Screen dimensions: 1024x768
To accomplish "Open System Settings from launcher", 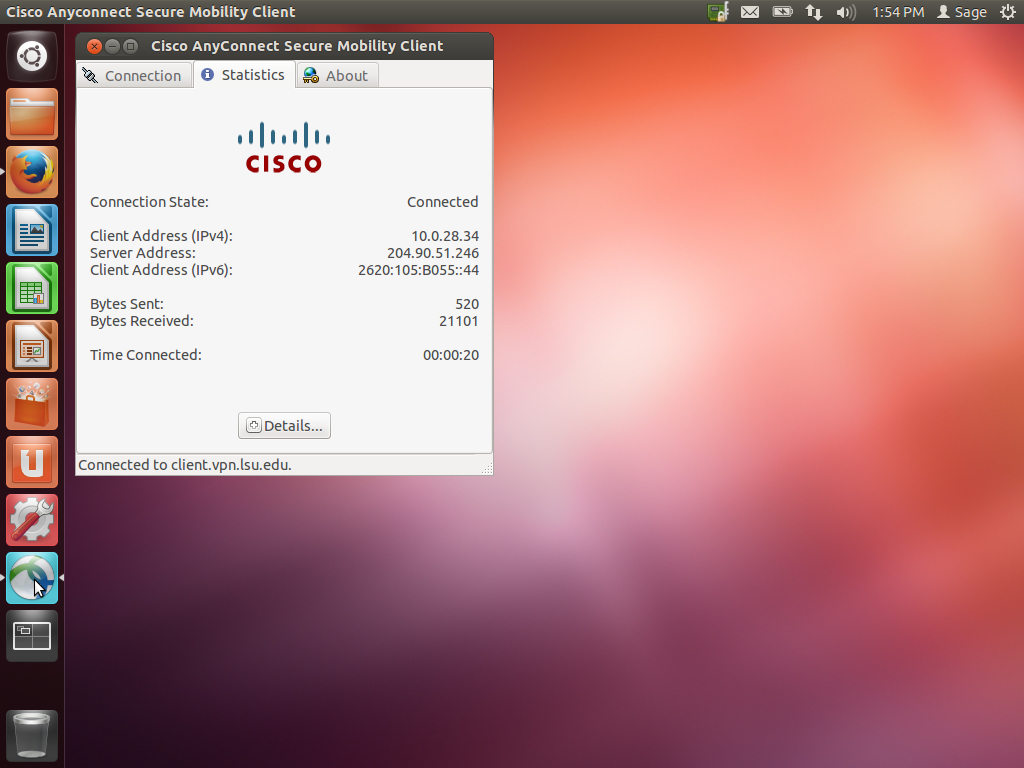I will 32,520.
